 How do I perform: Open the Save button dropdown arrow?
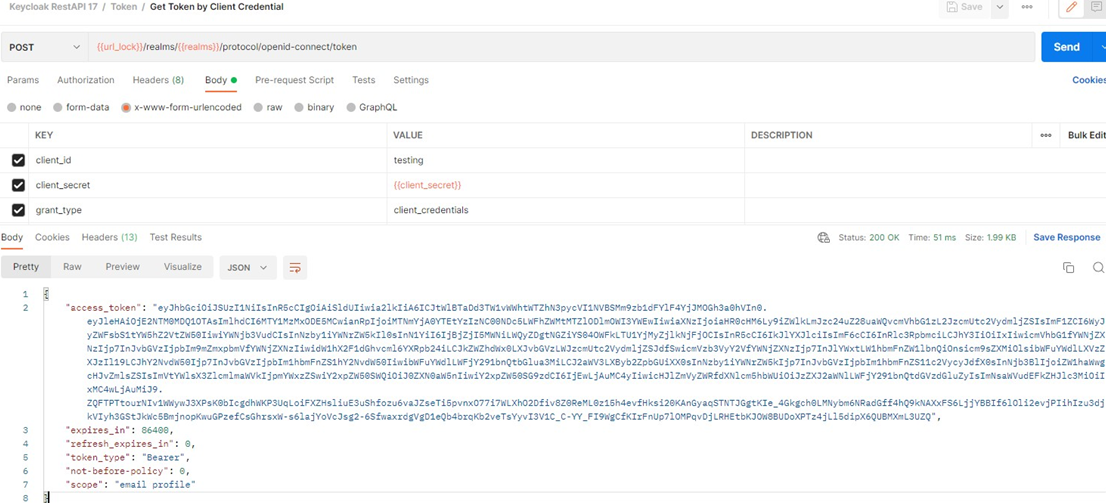pyautogui.click(x=999, y=7)
